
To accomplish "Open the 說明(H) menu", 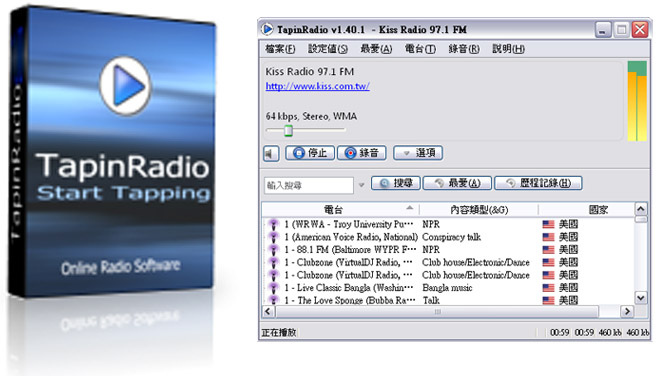I will coord(508,49).
